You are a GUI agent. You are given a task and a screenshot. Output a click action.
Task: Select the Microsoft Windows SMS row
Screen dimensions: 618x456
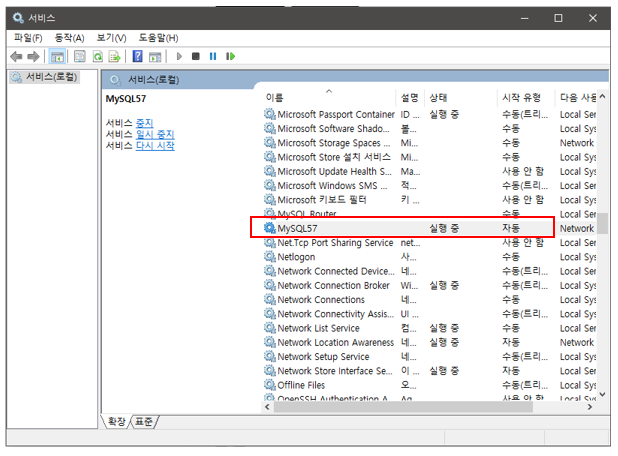430,186
